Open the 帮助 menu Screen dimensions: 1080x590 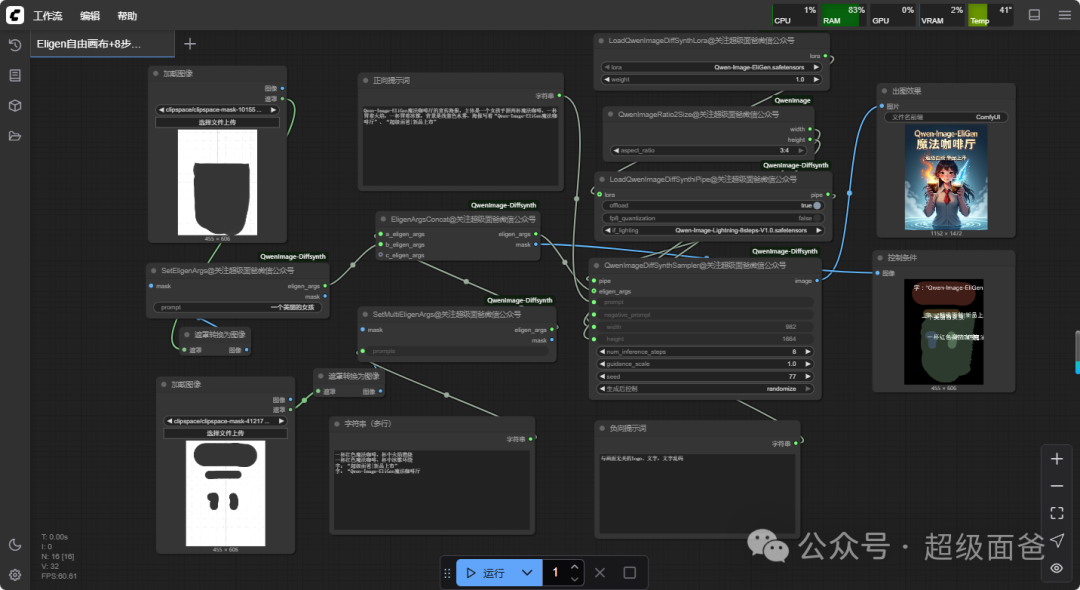click(127, 15)
